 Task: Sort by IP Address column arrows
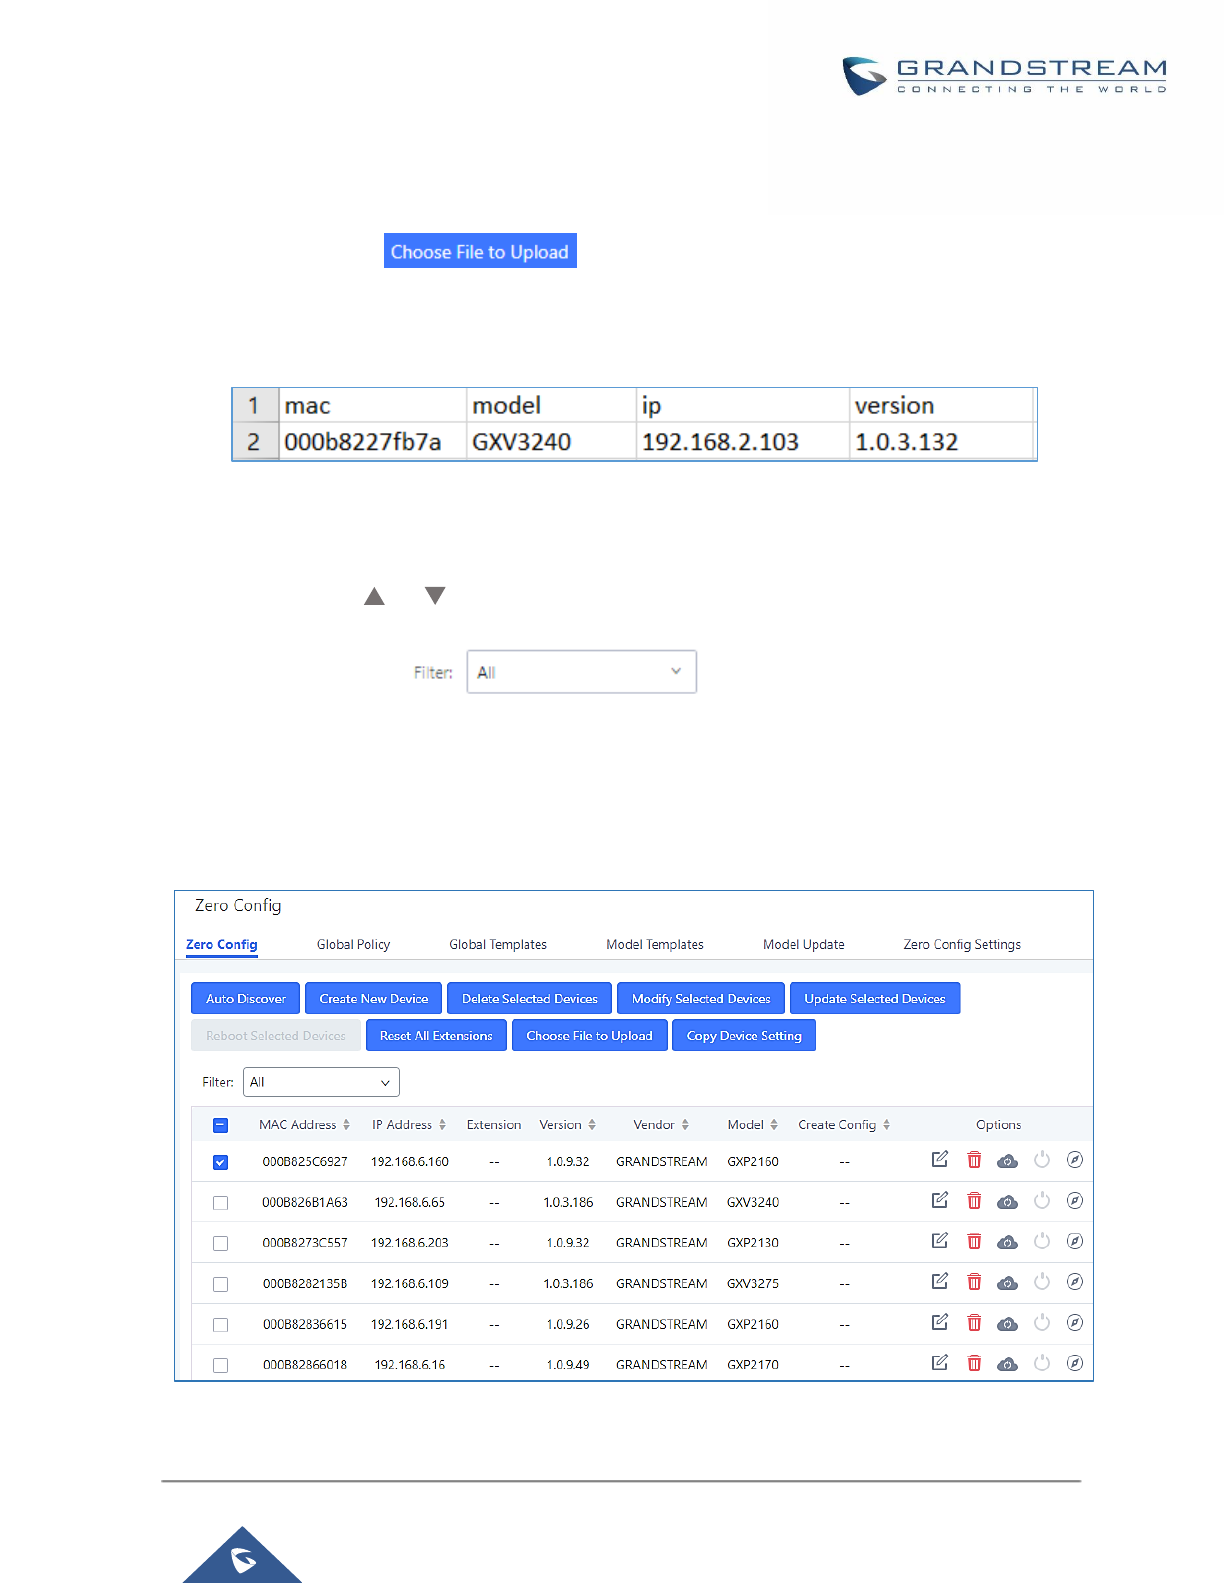tap(442, 1125)
